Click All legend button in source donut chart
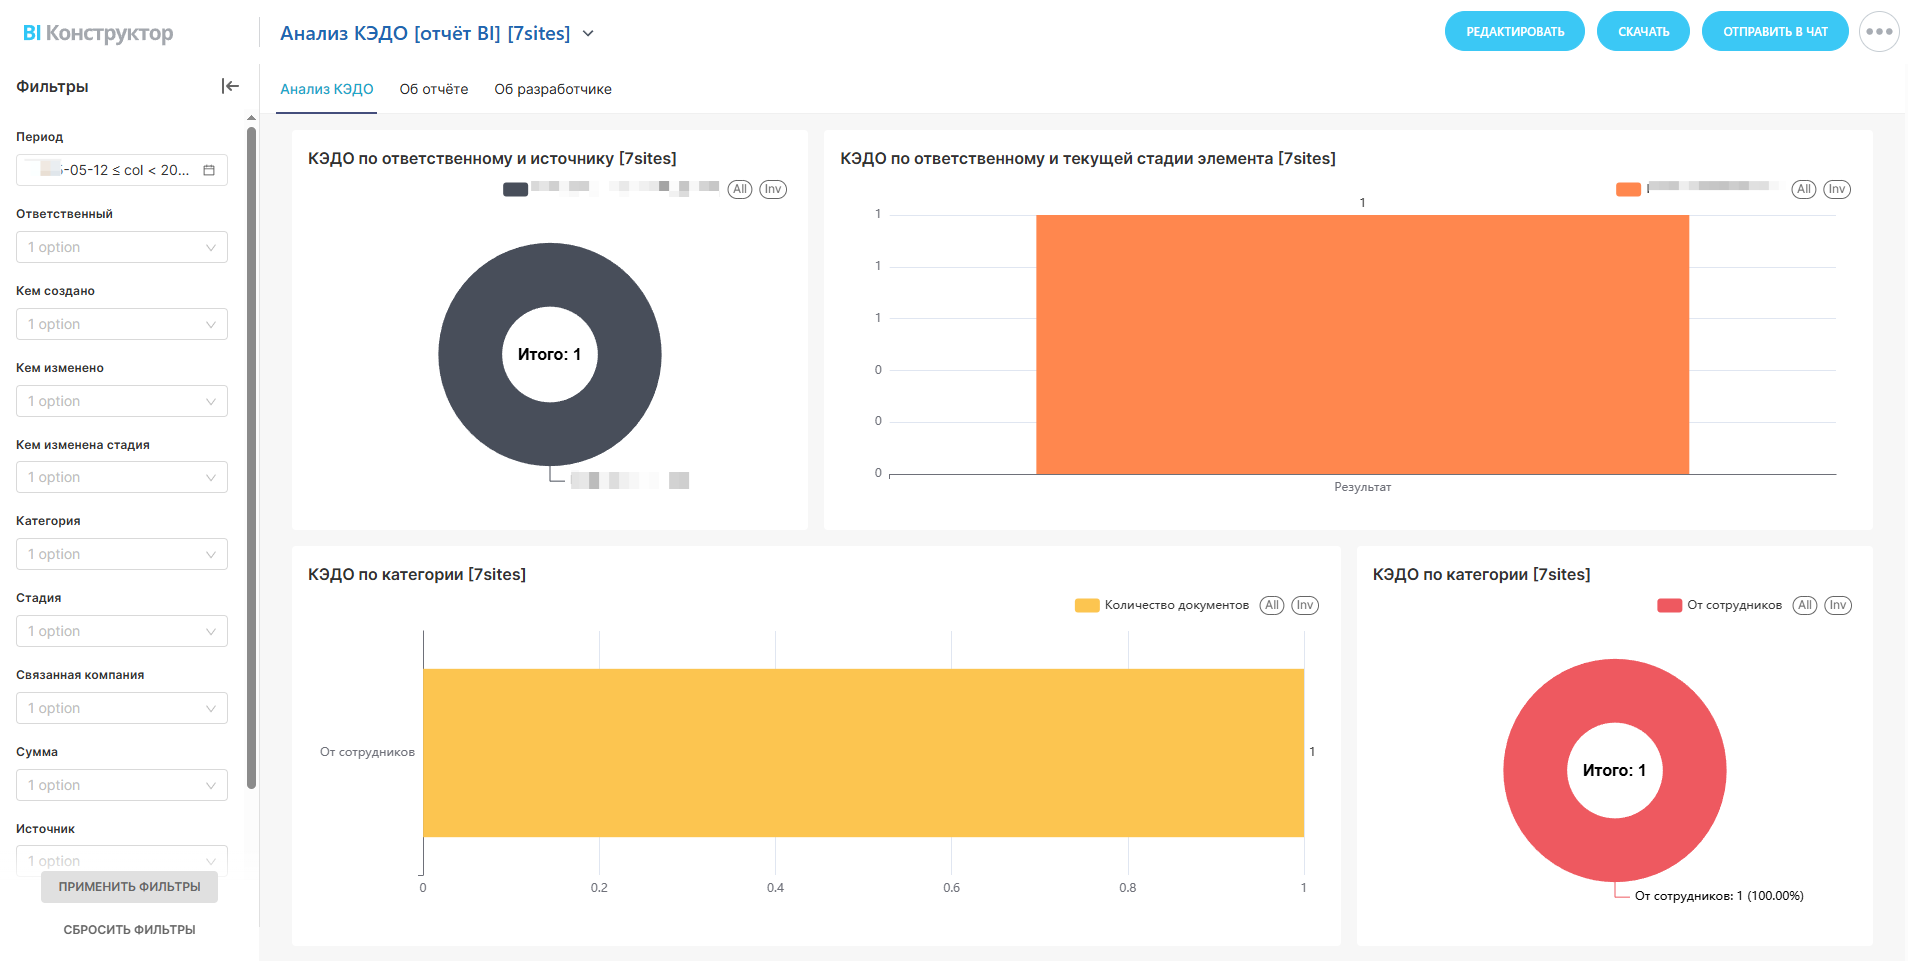This screenshot has width=1908, height=962. [x=739, y=189]
